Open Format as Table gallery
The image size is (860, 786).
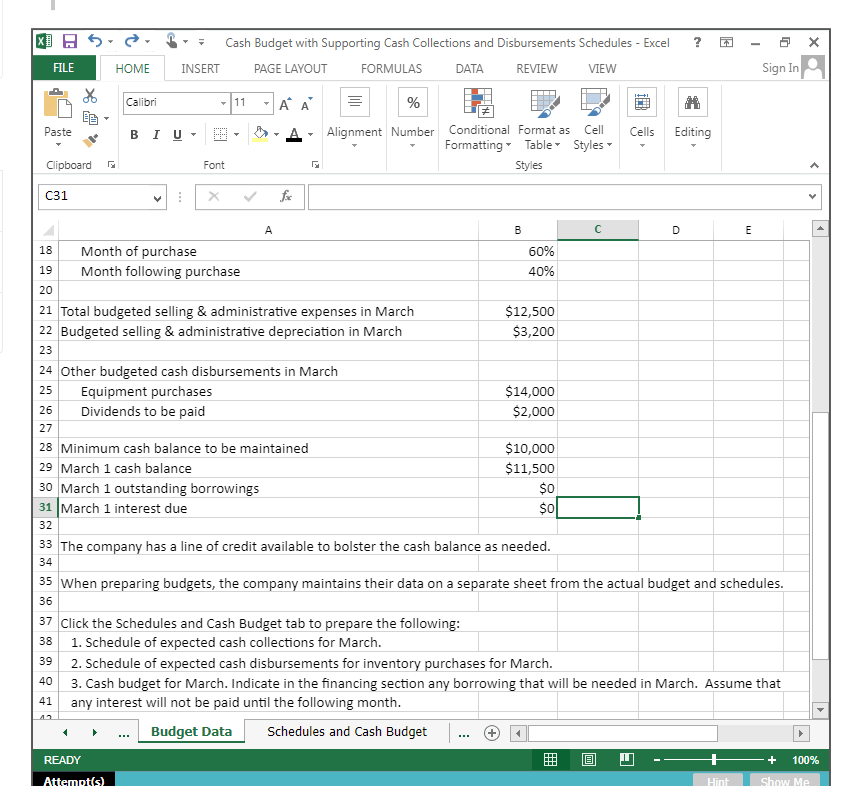pyautogui.click(x=544, y=120)
